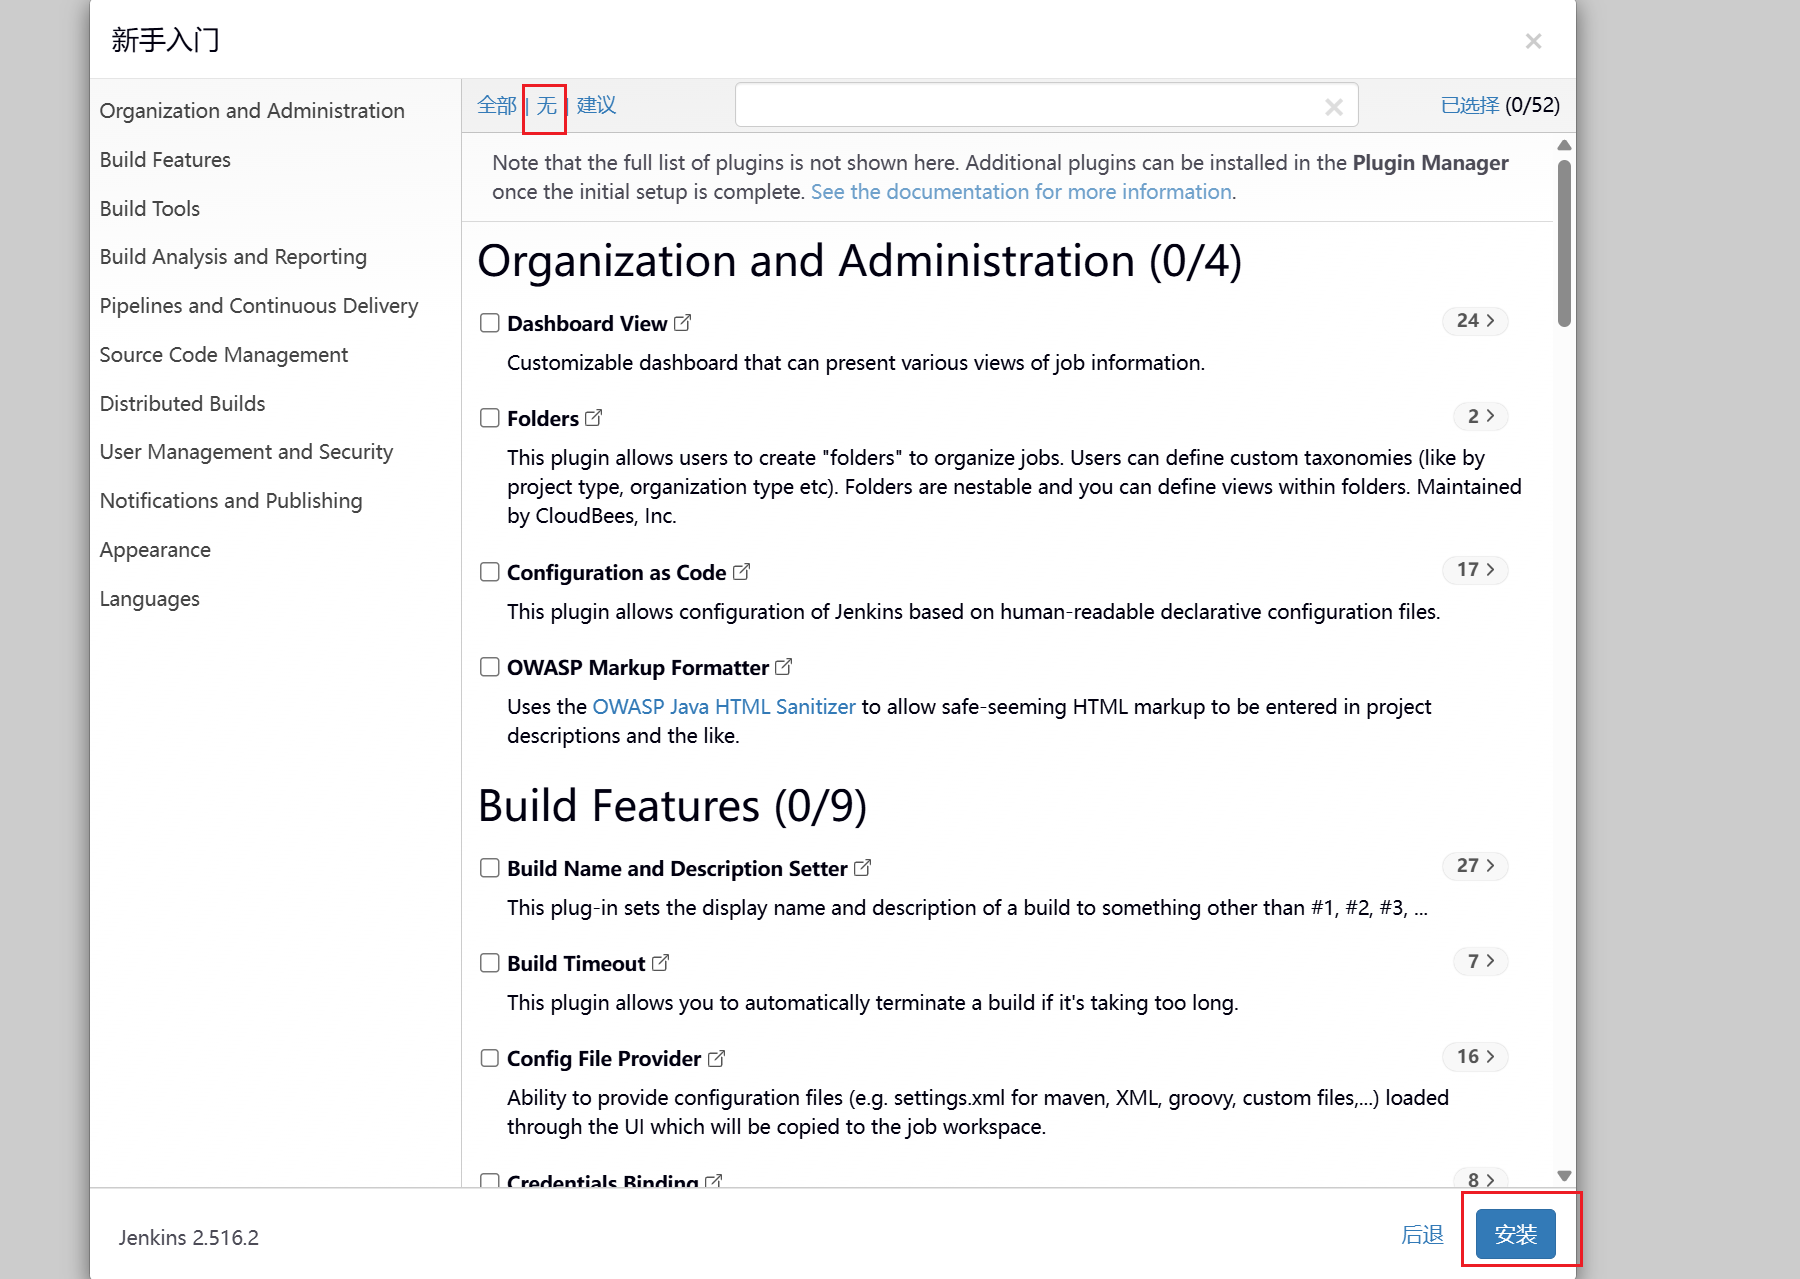
Task: Select Source Code Management category
Action: click(x=224, y=355)
